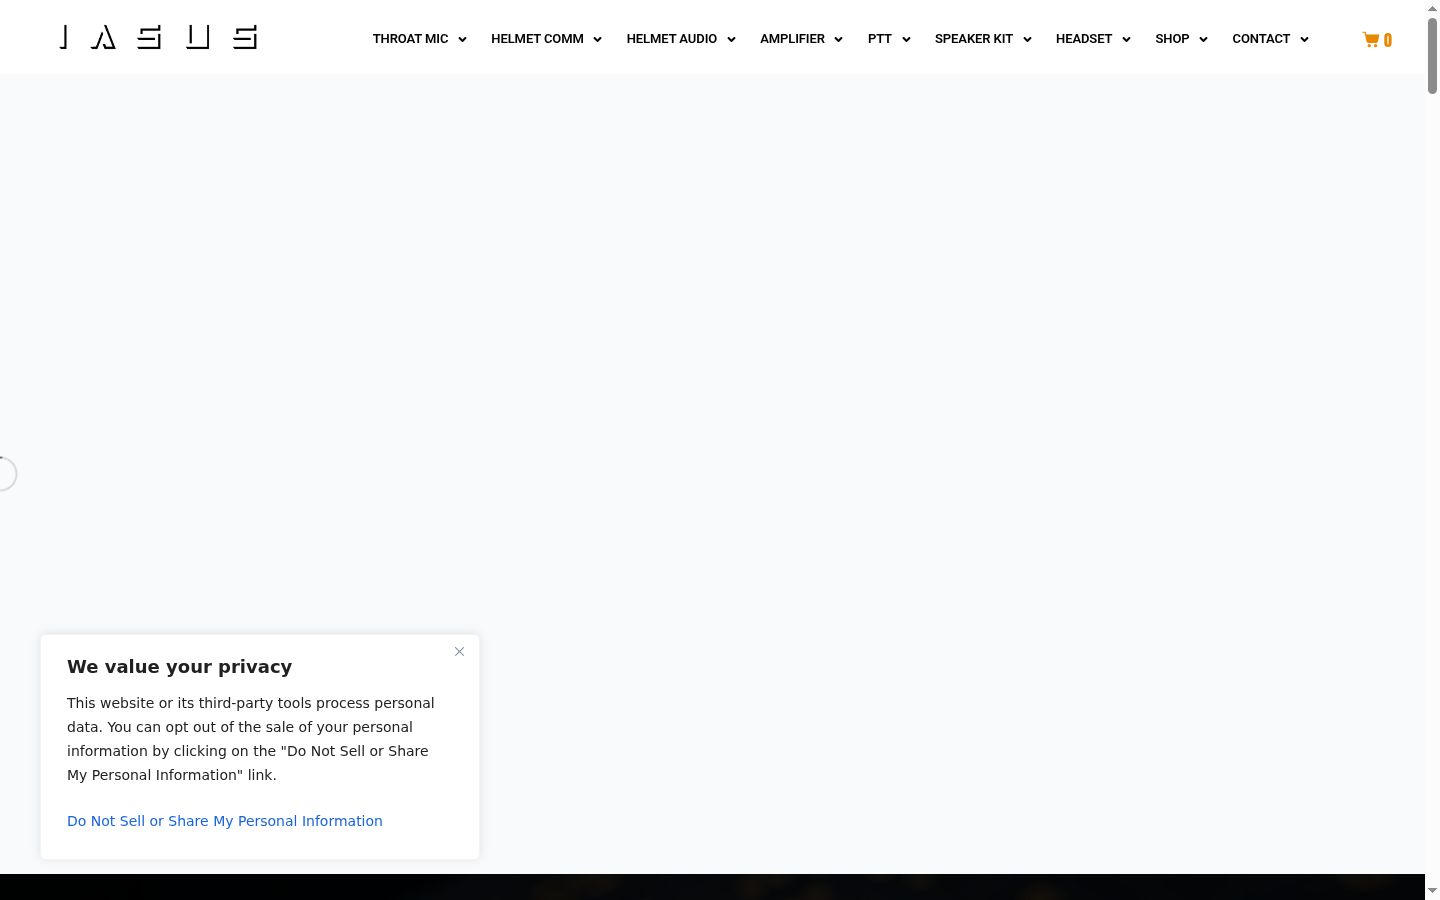The height and width of the screenshot is (900, 1440).
Task: Expand the HEADSET dropdown chevron
Action: (1126, 40)
